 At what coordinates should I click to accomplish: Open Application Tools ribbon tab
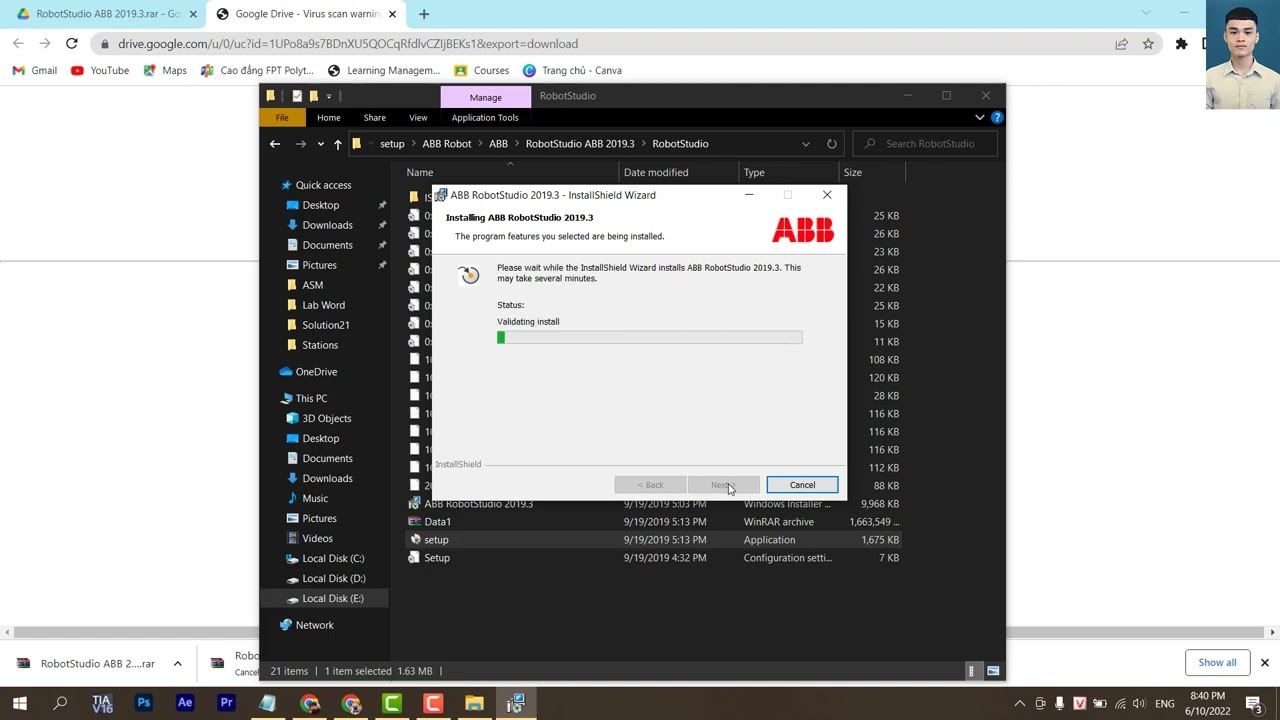coord(485,117)
